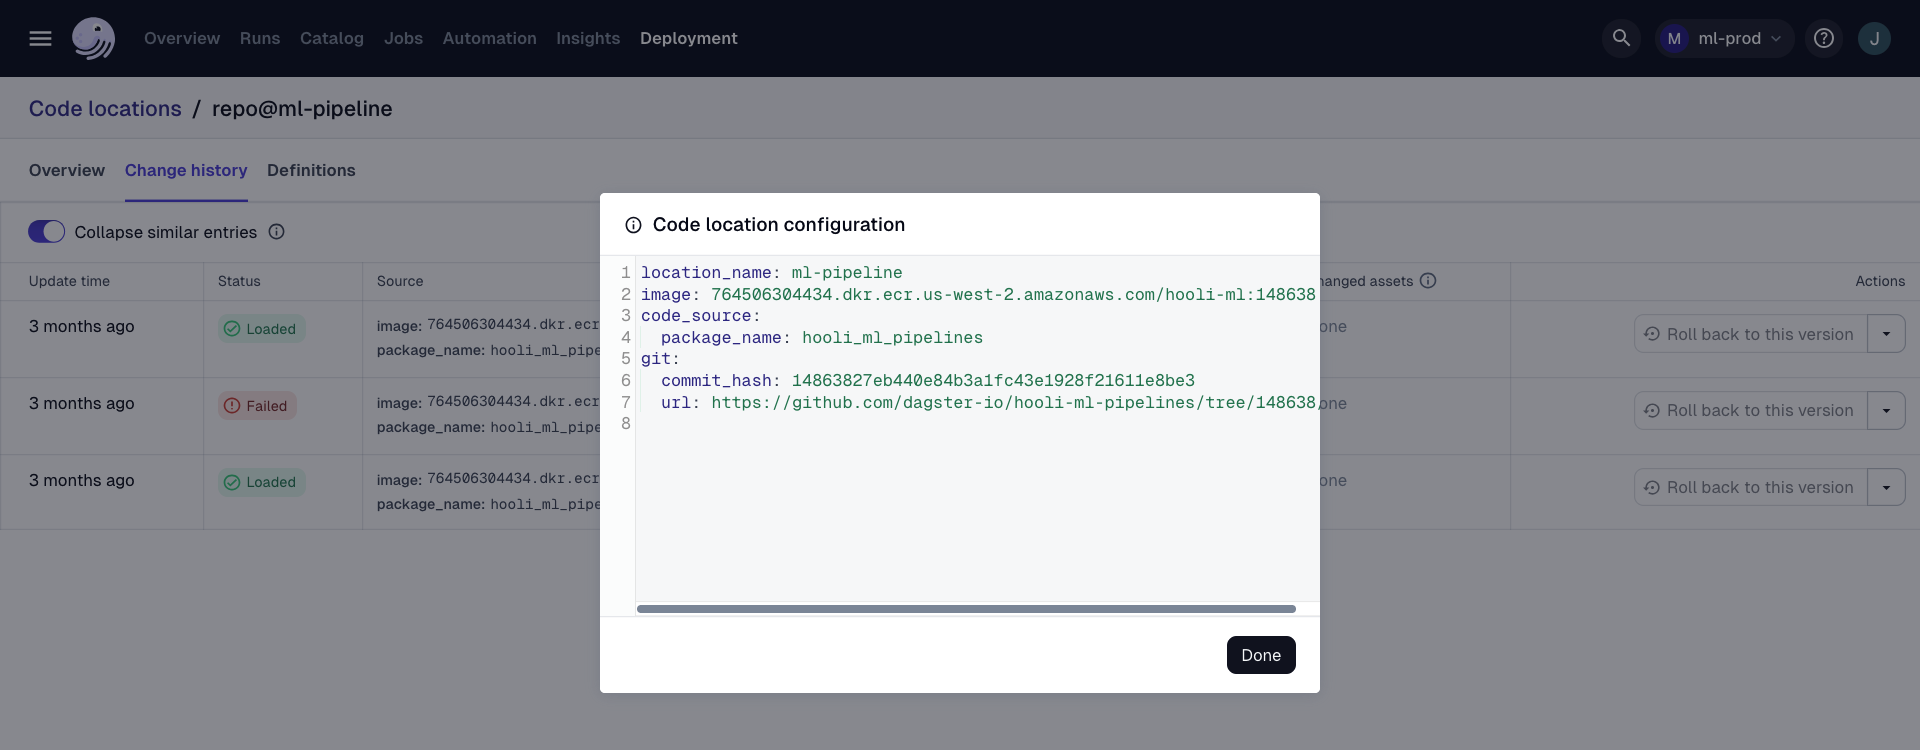Open the search icon in top bar
This screenshot has width=1920, height=750.
(1621, 38)
